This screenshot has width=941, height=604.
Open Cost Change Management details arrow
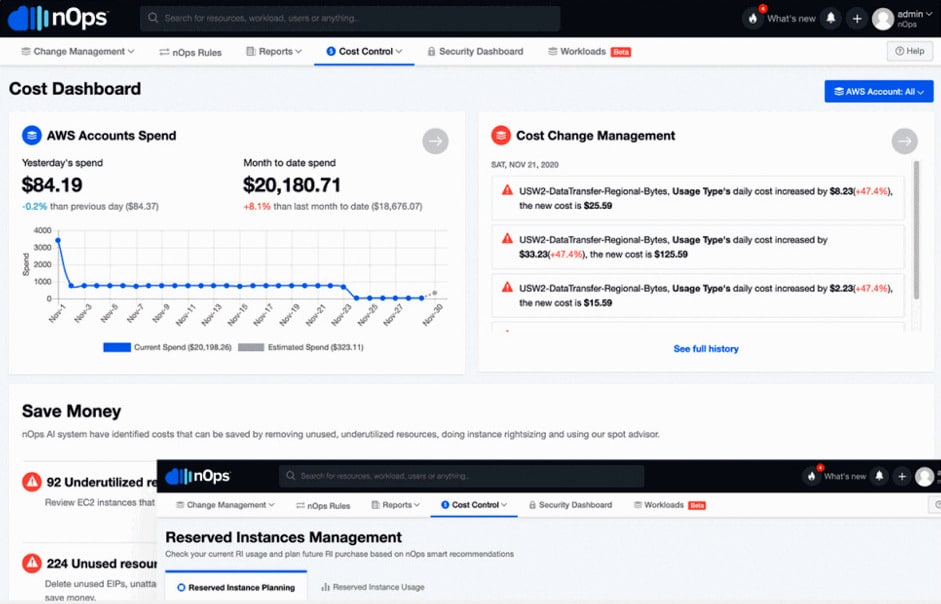(x=904, y=141)
